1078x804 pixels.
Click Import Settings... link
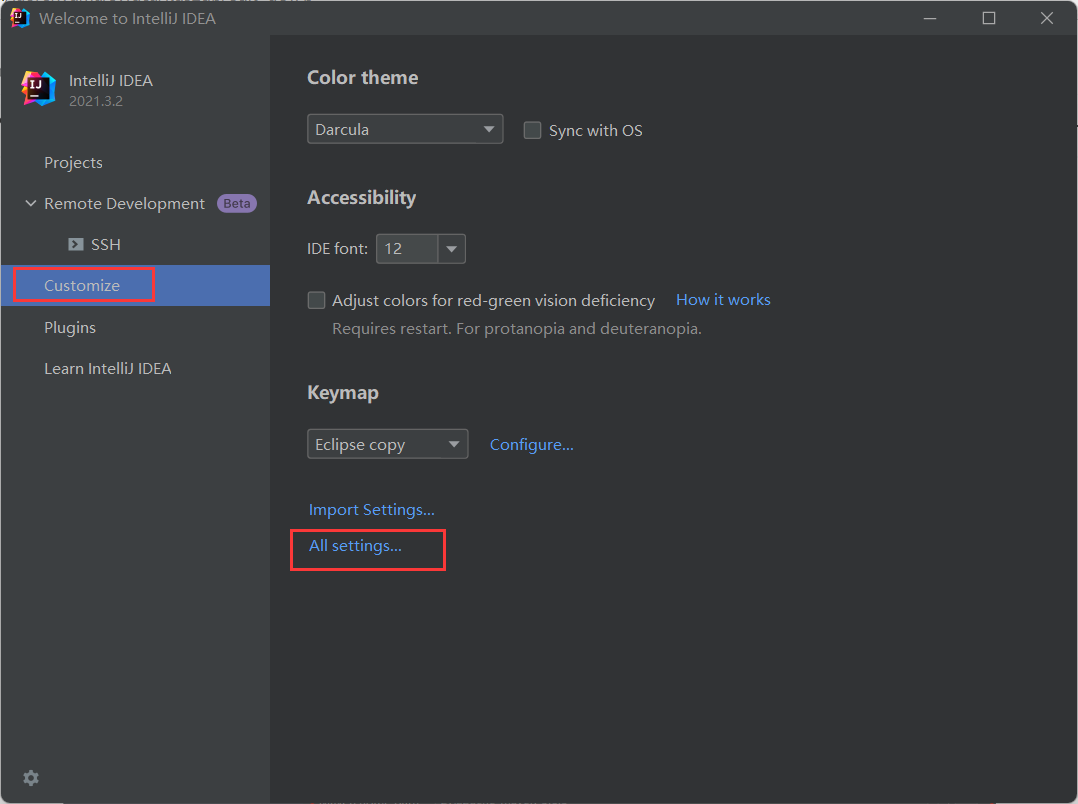point(371,510)
